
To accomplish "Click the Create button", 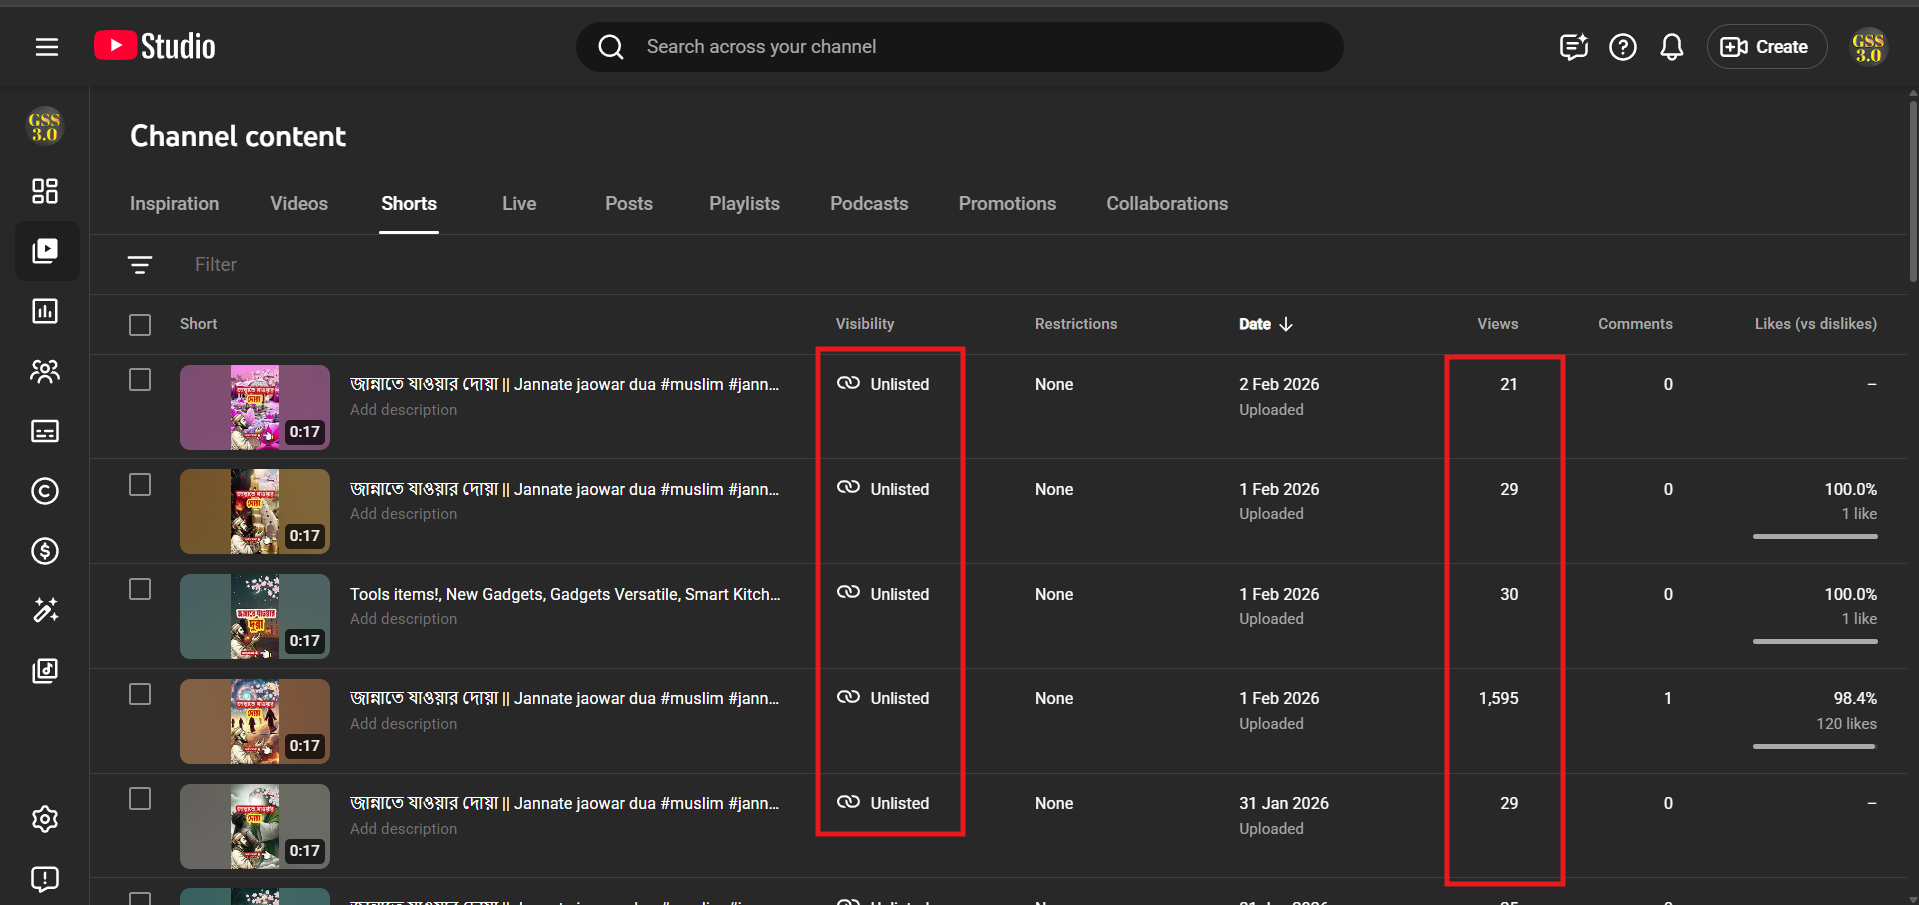I will click(1765, 47).
